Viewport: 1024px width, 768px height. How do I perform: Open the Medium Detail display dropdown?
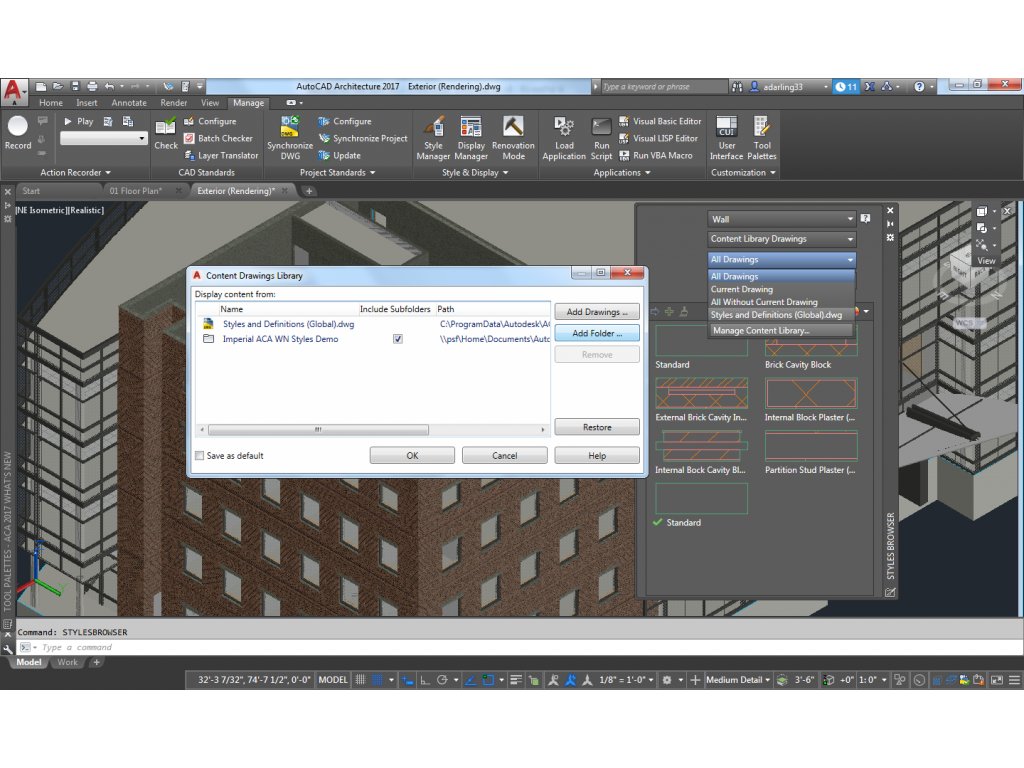point(738,680)
